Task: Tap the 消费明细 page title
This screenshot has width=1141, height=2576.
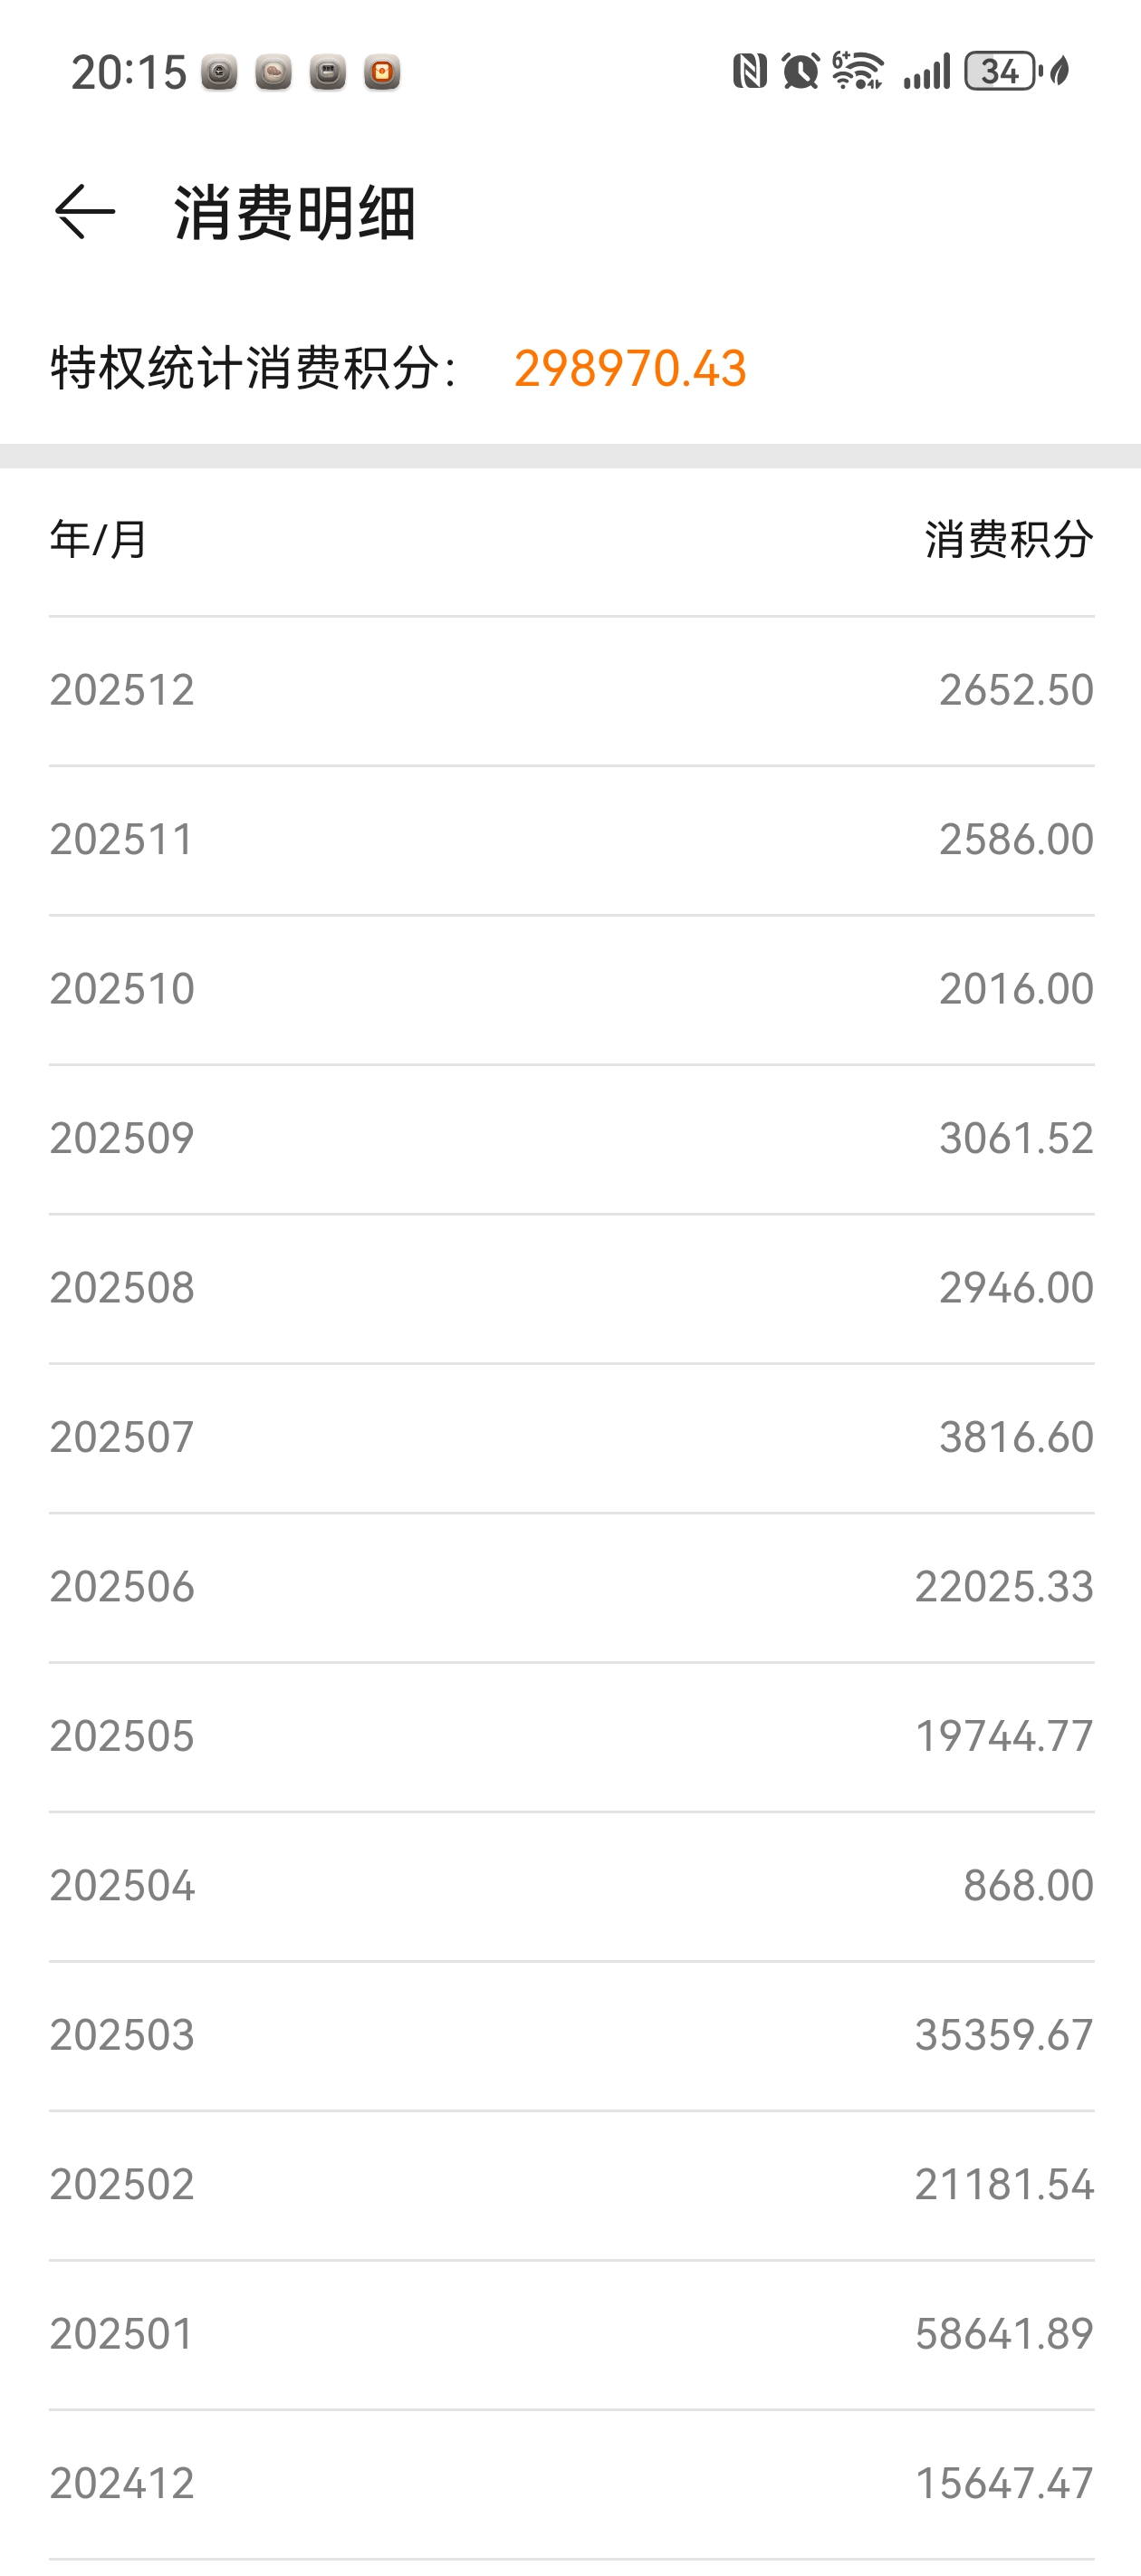Action: point(295,213)
